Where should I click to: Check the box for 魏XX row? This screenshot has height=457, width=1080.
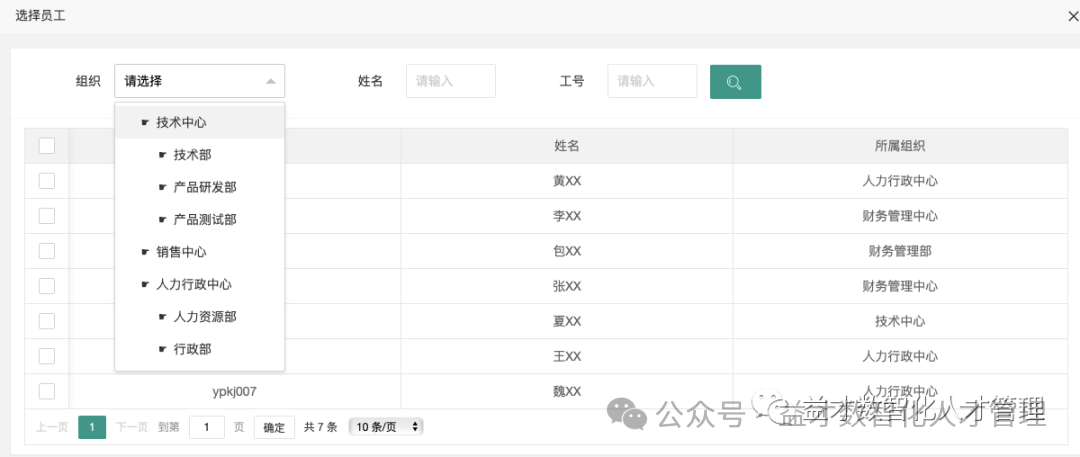(47, 392)
